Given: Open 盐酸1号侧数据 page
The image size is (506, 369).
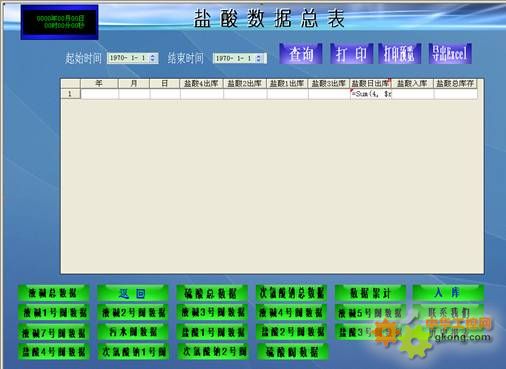Looking at the screenshot, I should coord(212,332).
